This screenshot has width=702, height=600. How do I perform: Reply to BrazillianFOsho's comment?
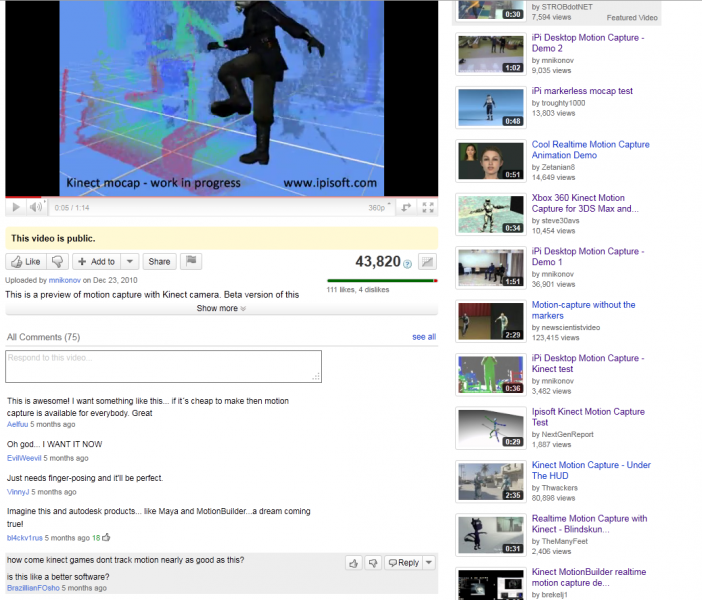click(403, 563)
